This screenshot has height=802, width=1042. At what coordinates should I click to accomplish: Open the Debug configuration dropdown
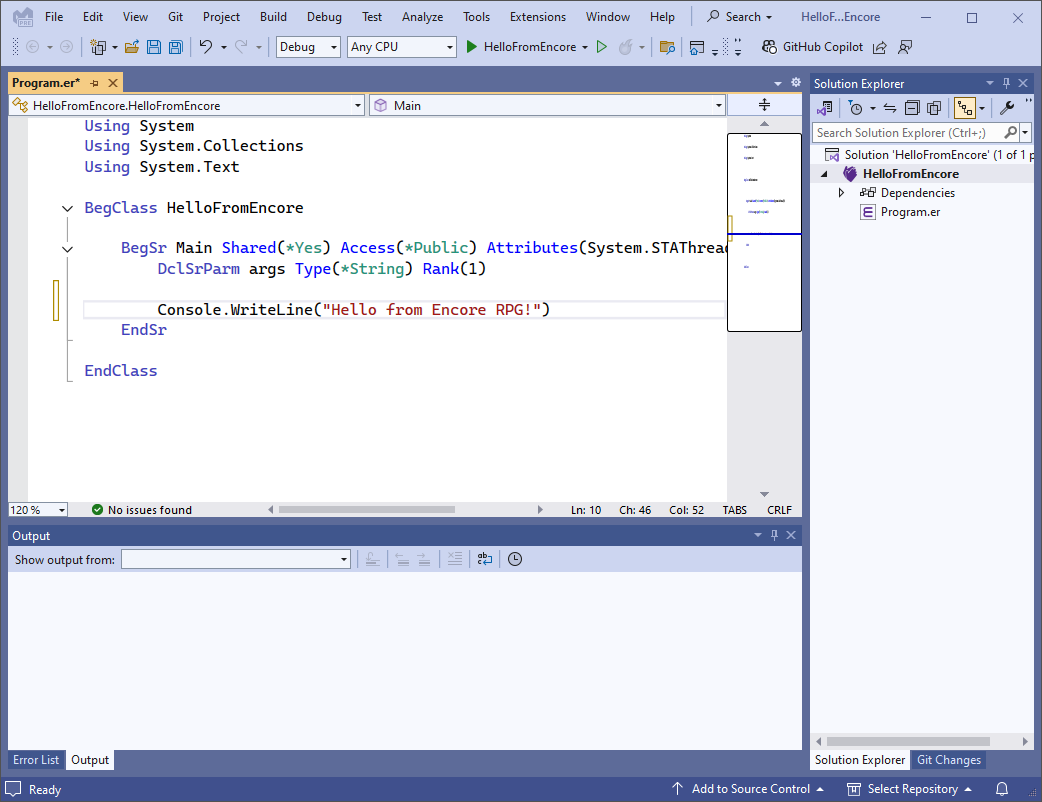pos(308,47)
